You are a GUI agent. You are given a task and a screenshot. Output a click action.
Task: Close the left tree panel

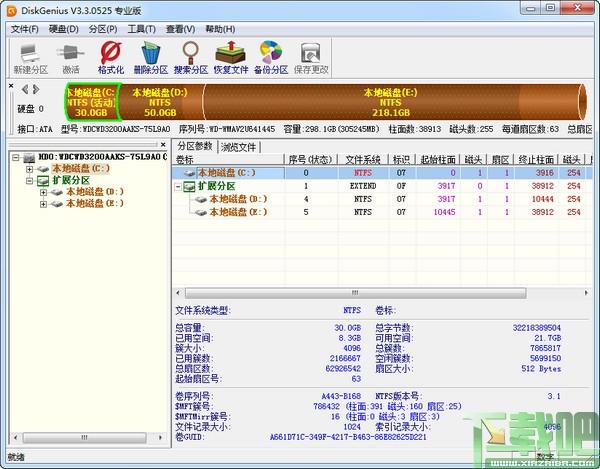[163, 145]
